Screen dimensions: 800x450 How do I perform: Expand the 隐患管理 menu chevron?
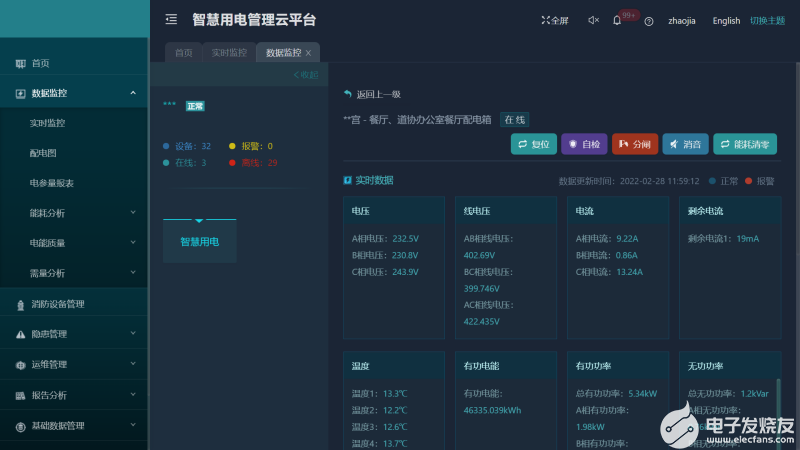[x=133, y=333]
